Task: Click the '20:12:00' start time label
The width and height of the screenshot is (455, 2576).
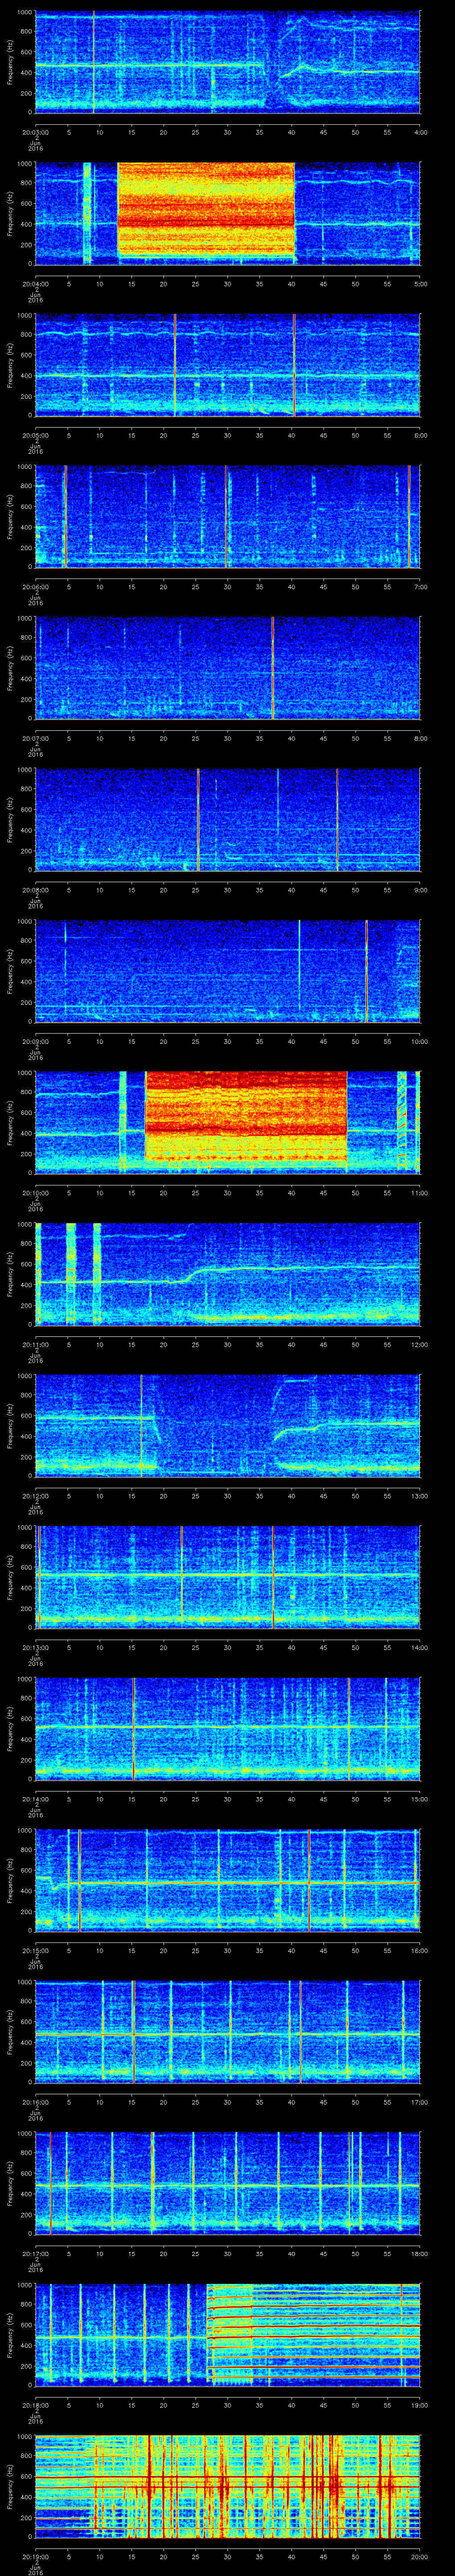Action: click(x=35, y=1495)
